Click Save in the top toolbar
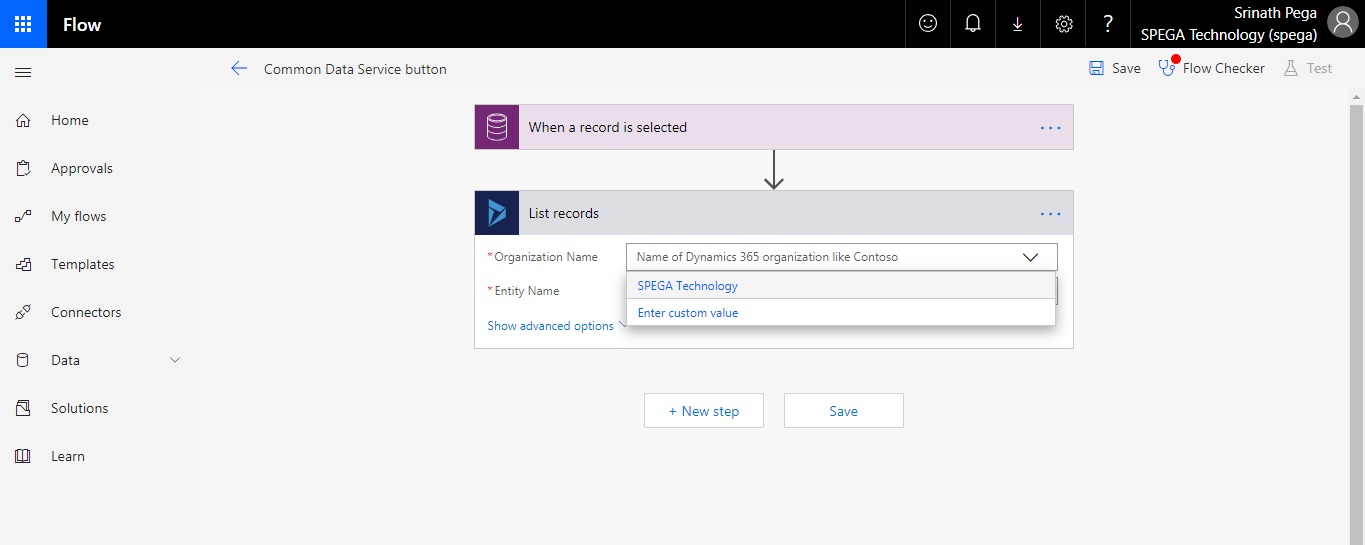Viewport: 1365px width, 545px height. pyautogui.click(x=1114, y=69)
